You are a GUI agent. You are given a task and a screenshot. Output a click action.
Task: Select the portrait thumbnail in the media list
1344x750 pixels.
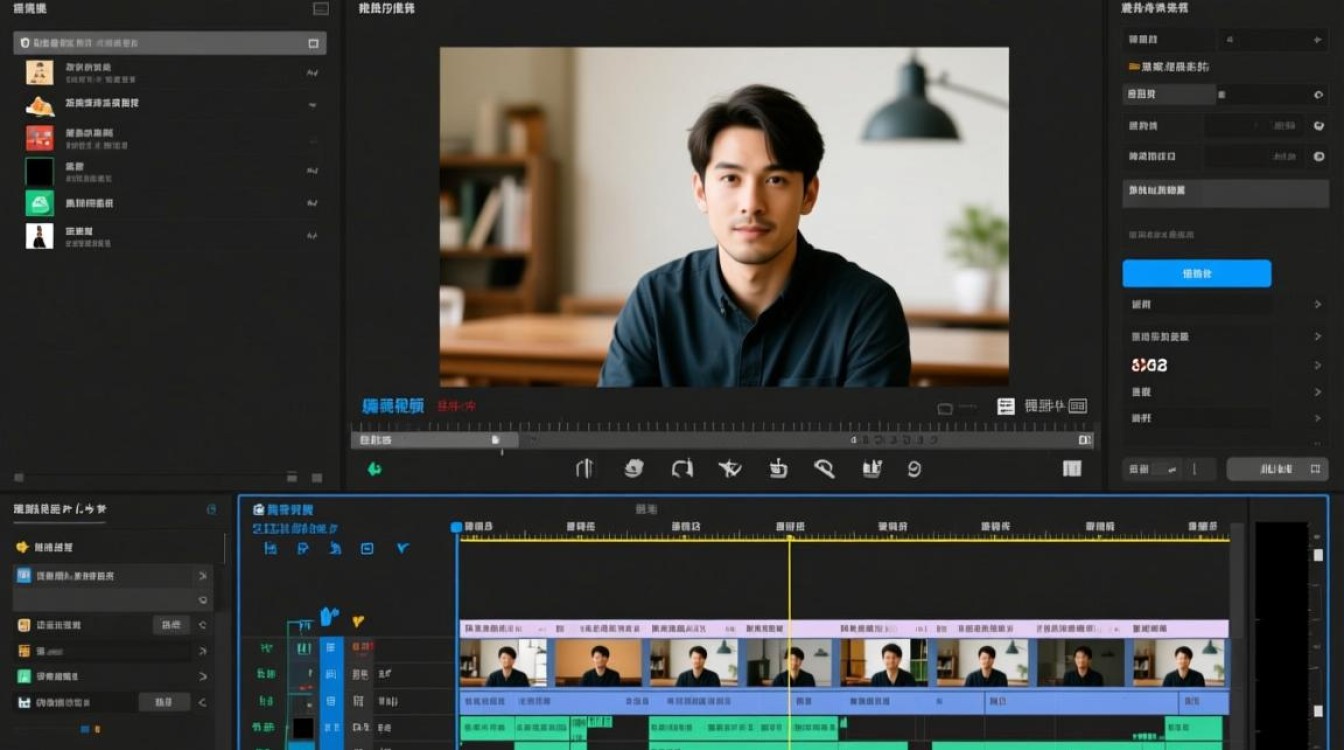pyautogui.click(x=39, y=72)
